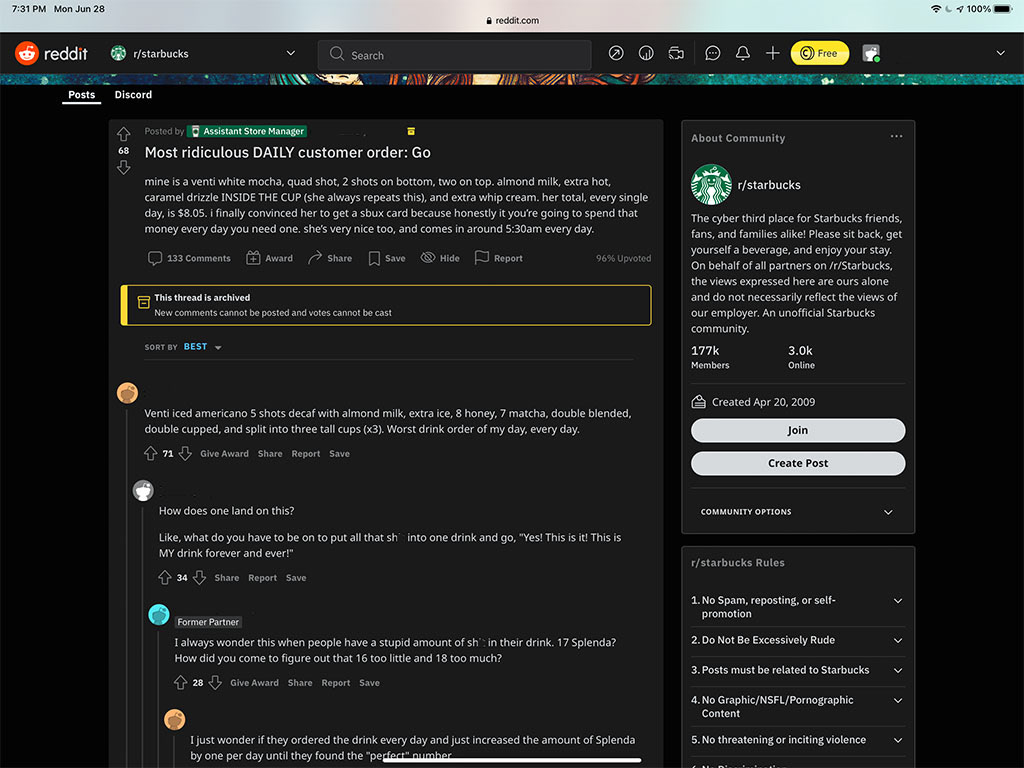Switch to the Posts tab
Viewport: 1024px width, 768px height.
82,95
